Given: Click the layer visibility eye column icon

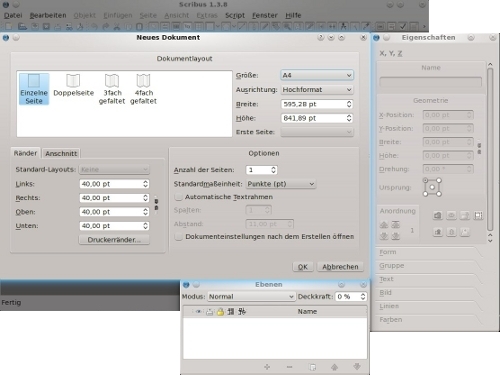Looking at the screenshot, I should 198,312.
